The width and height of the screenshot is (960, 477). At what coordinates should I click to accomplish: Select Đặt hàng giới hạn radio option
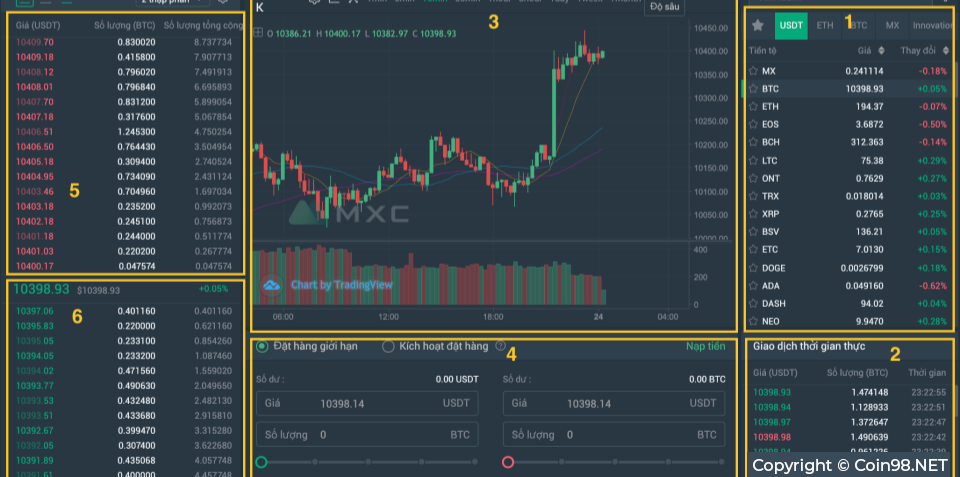(x=262, y=346)
